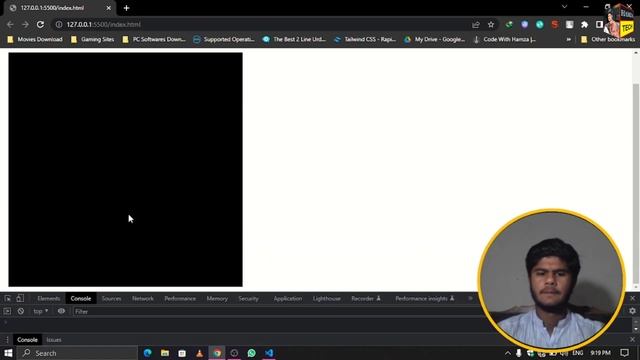The width and height of the screenshot is (640, 360).
Task: Open VLC media player from the taskbar
Action: coord(200,353)
